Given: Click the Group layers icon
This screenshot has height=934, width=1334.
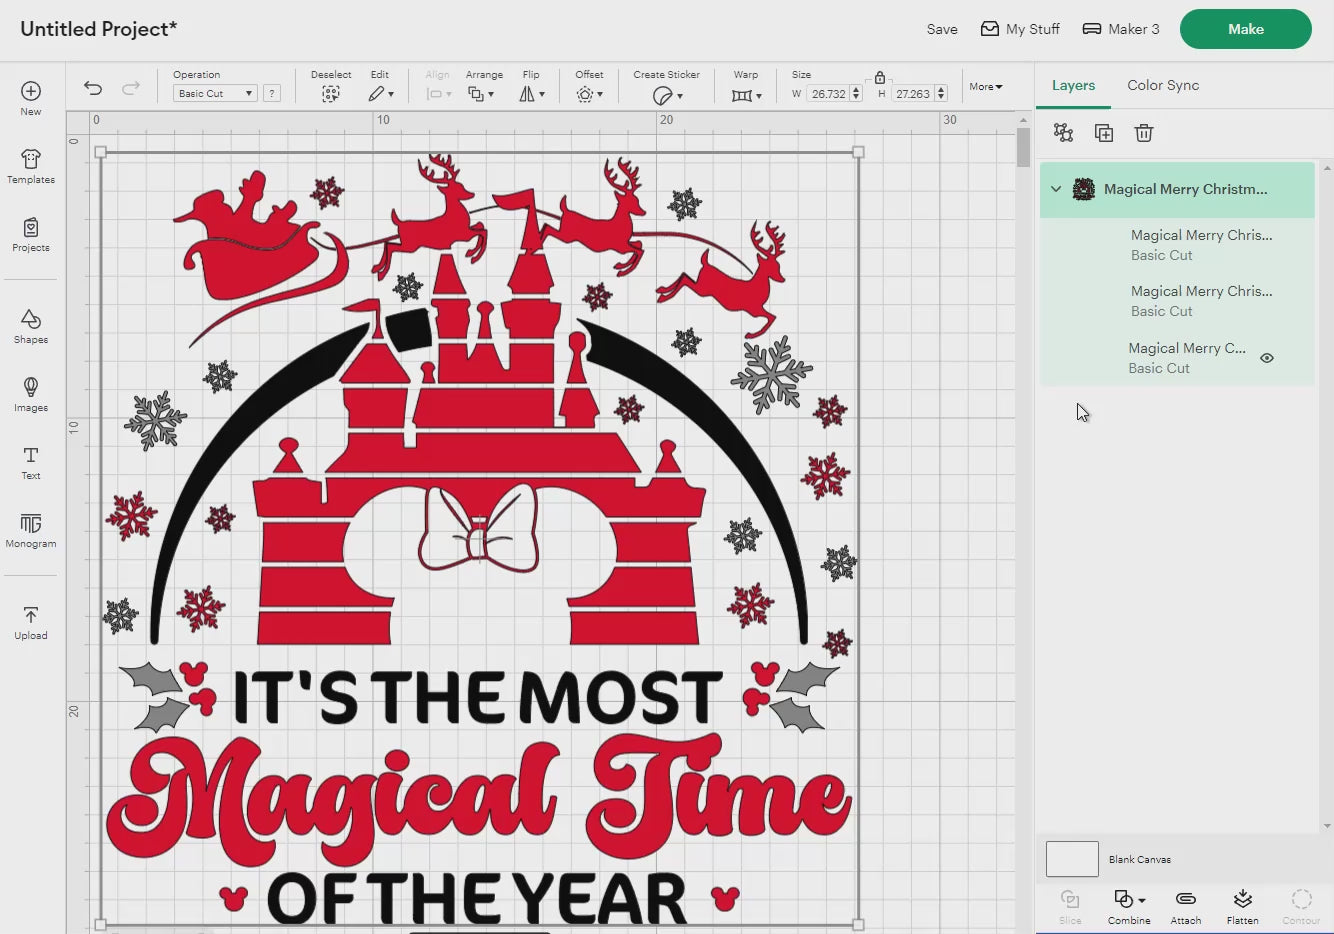Looking at the screenshot, I should 1063,133.
